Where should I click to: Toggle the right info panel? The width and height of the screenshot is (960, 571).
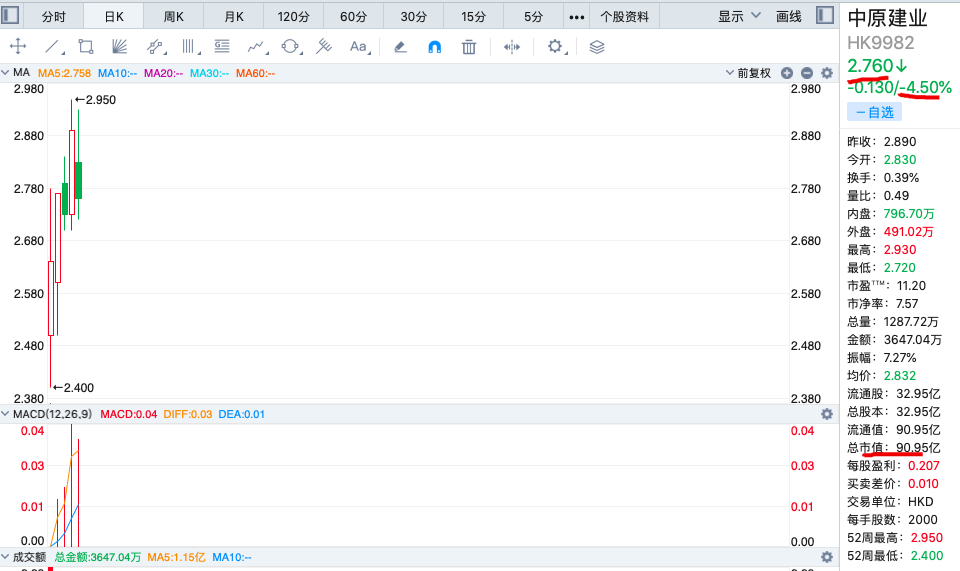pyautogui.click(x=824, y=16)
